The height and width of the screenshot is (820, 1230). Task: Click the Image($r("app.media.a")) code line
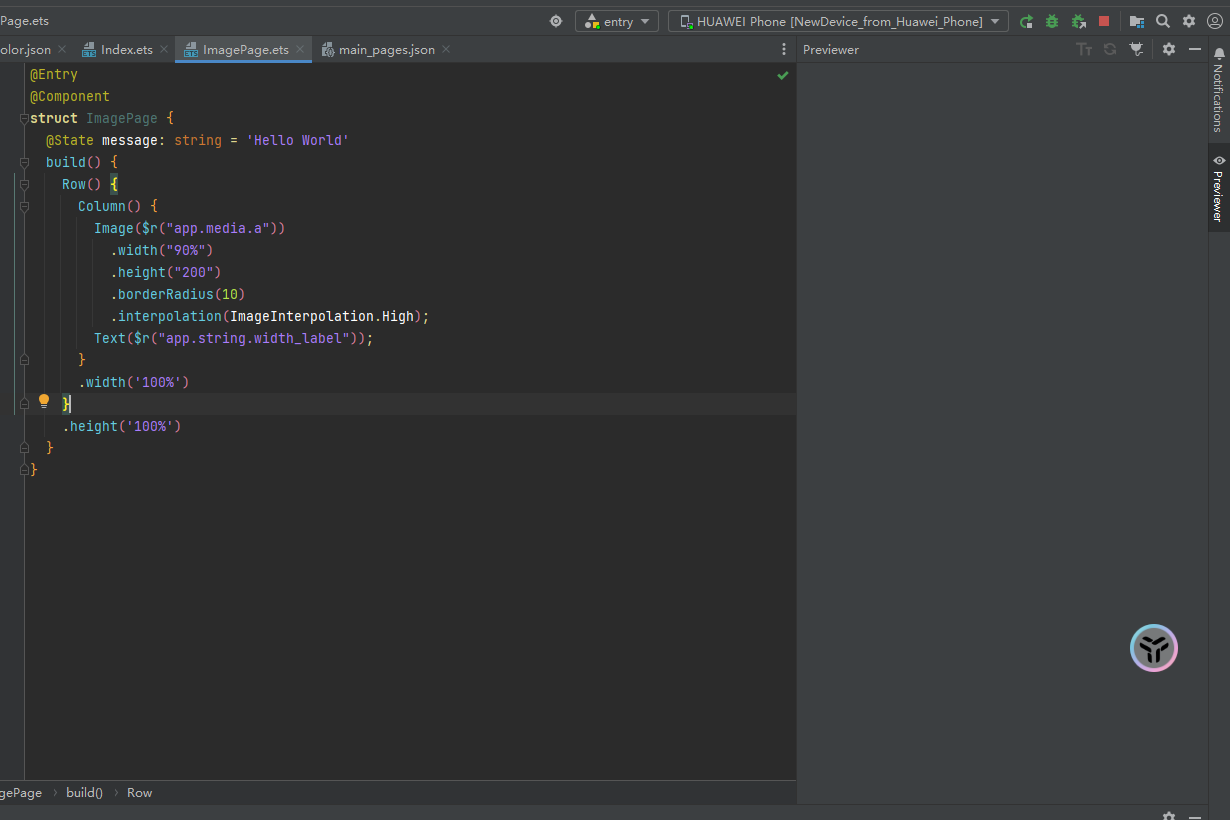pyautogui.click(x=190, y=229)
